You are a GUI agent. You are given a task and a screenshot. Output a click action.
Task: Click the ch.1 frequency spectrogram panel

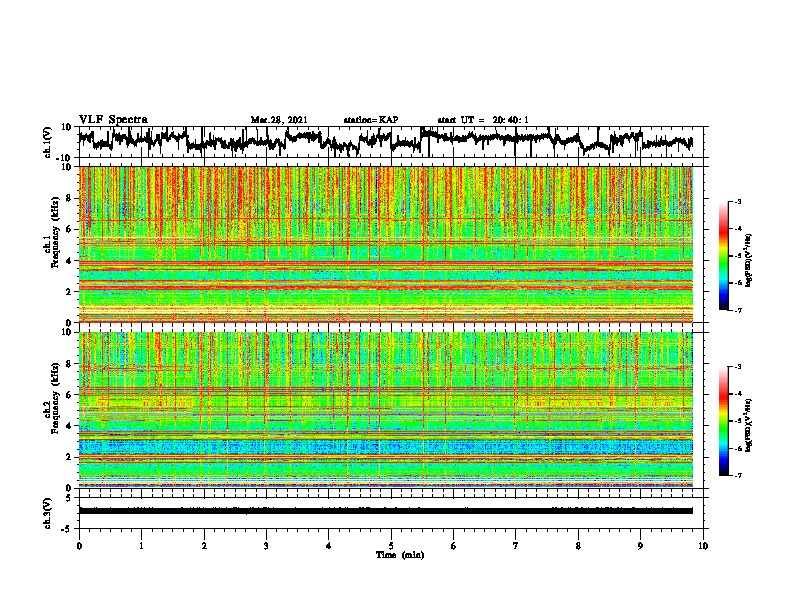(x=386, y=244)
